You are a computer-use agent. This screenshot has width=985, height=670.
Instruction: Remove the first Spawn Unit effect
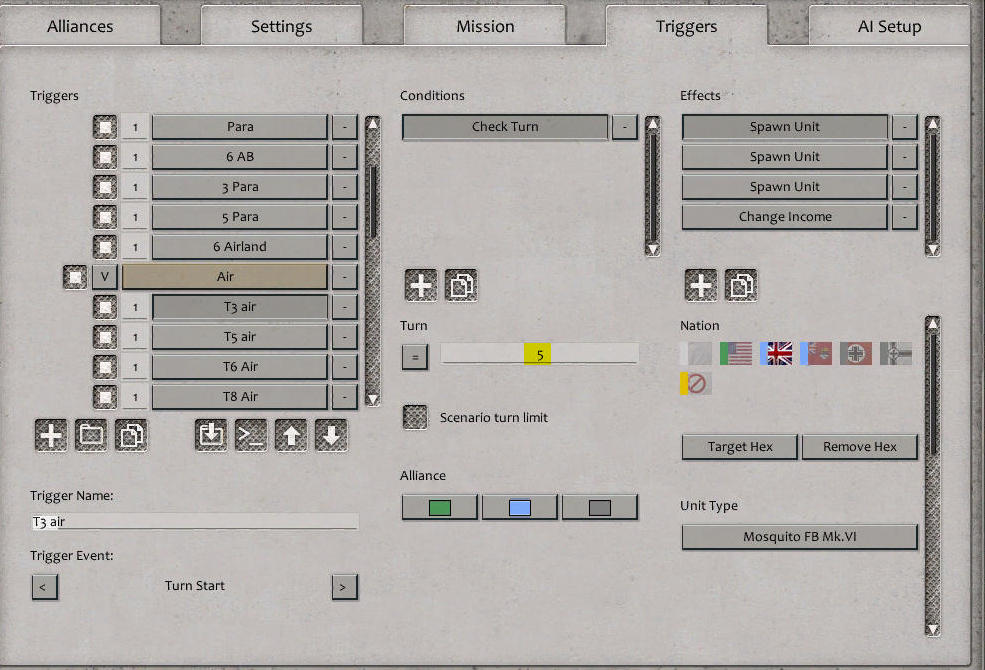(905, 127)
